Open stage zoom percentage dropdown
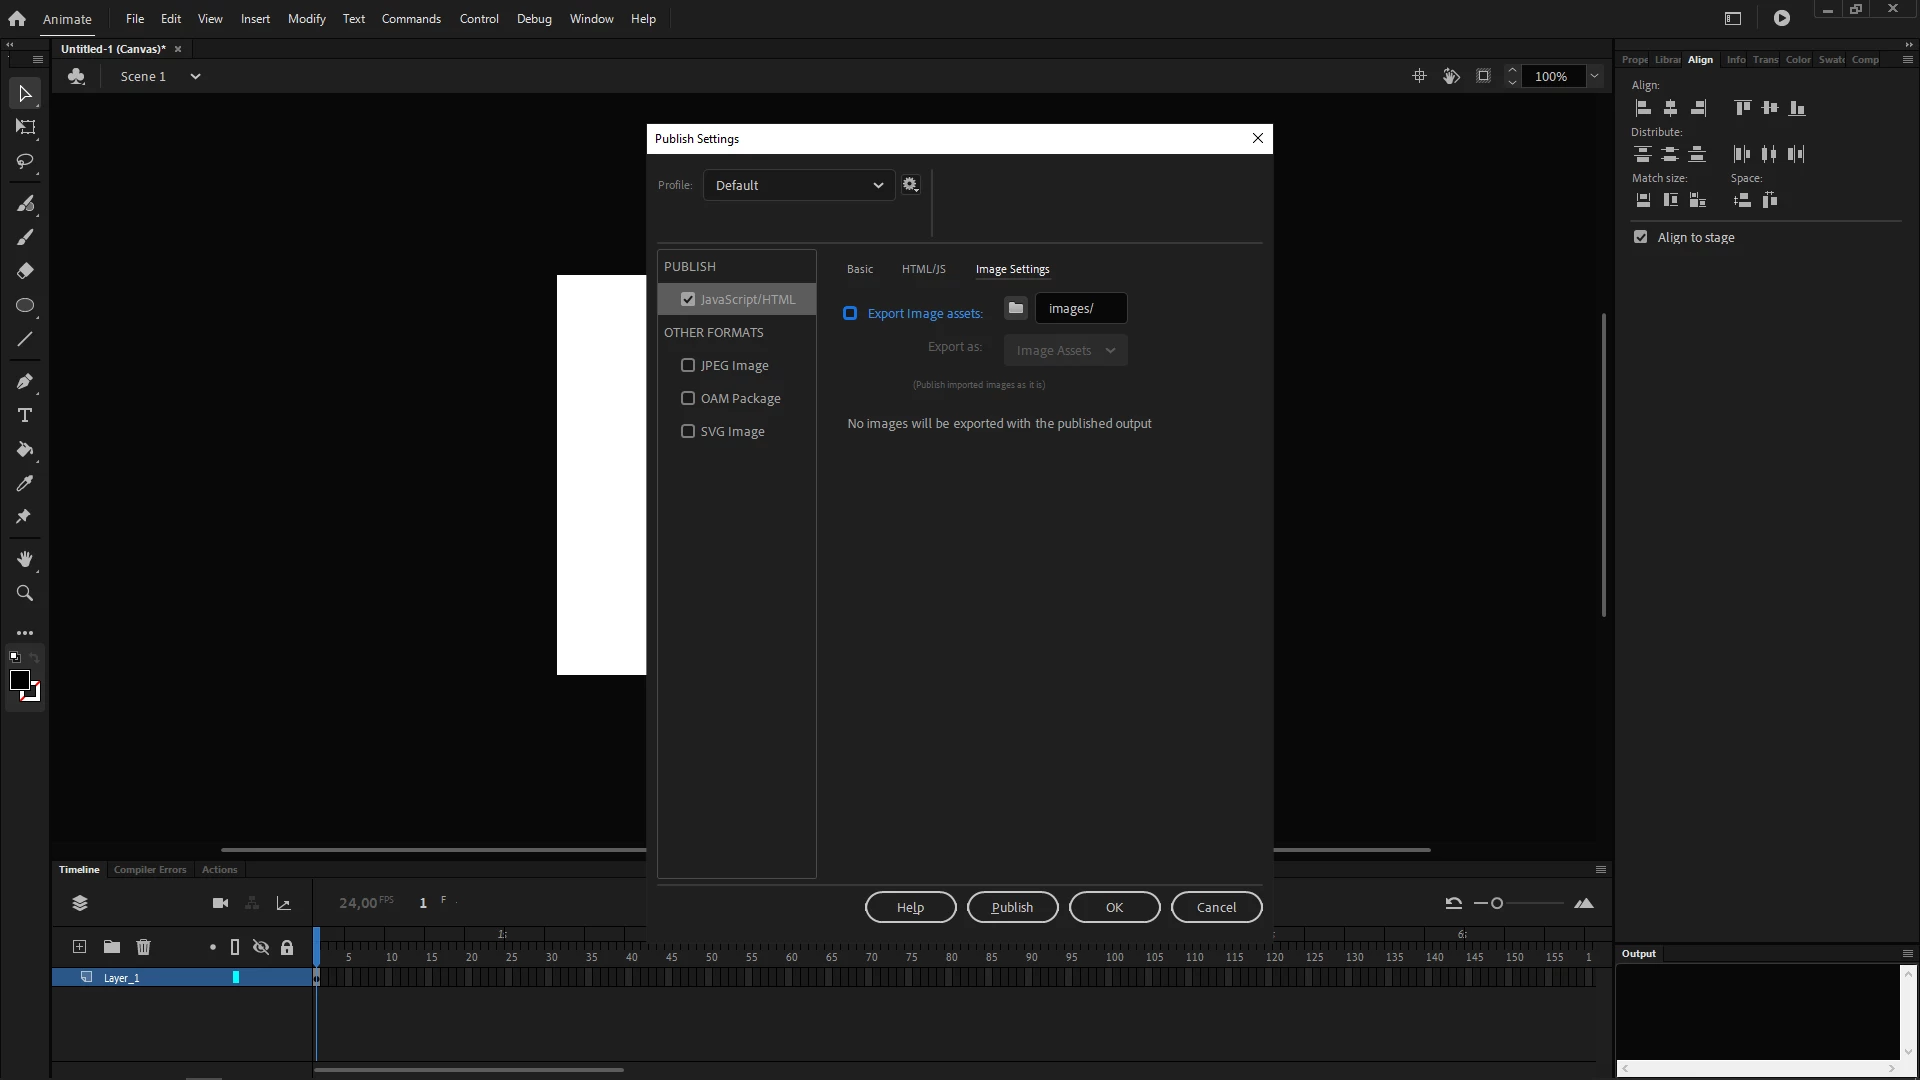1920x1080 pixels. pyautogui.click(x=1594, y=77)
